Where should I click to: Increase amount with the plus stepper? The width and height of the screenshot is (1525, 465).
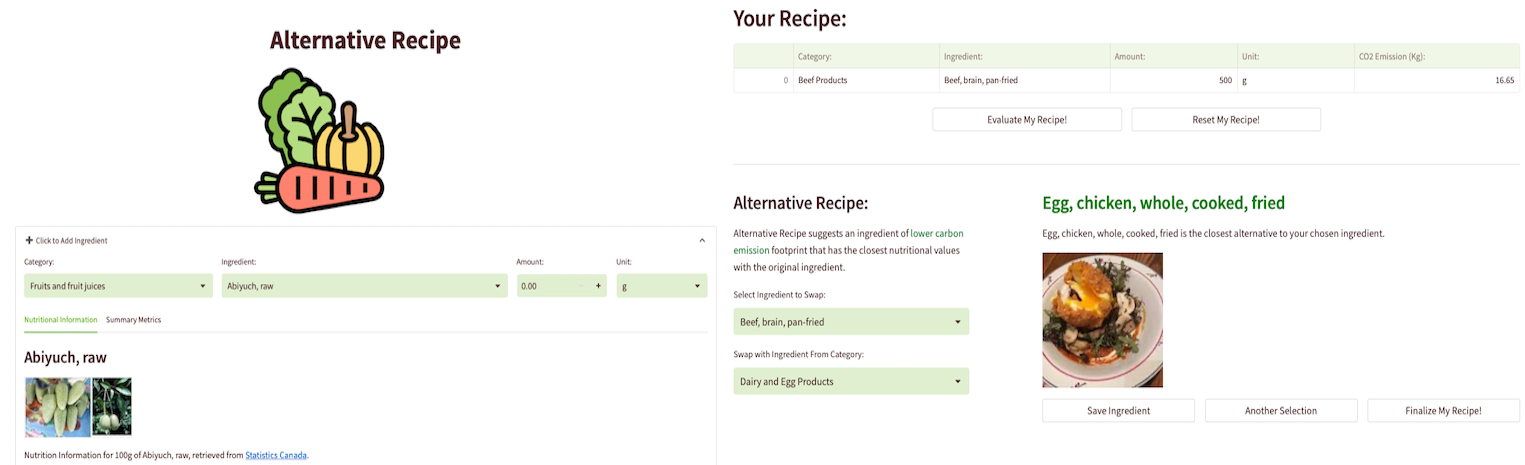click(598, 286)
